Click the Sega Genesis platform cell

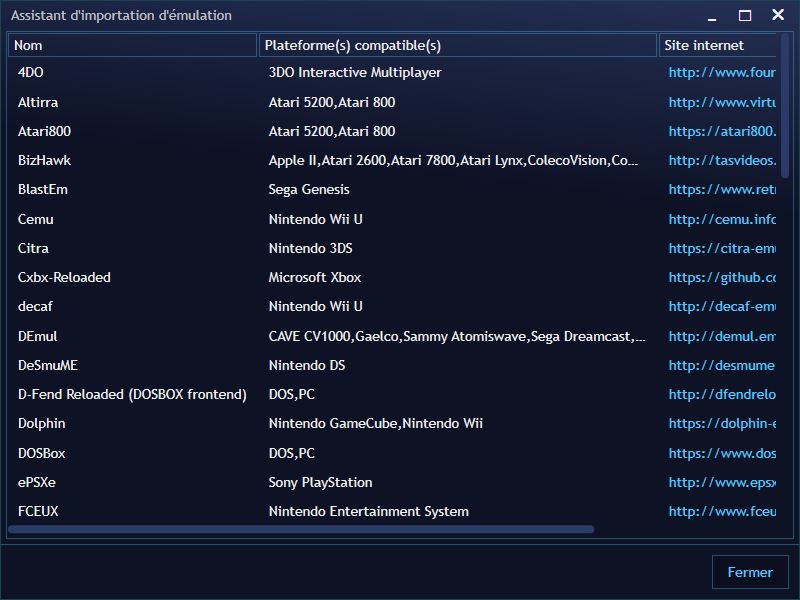click(x=309, y=189)
